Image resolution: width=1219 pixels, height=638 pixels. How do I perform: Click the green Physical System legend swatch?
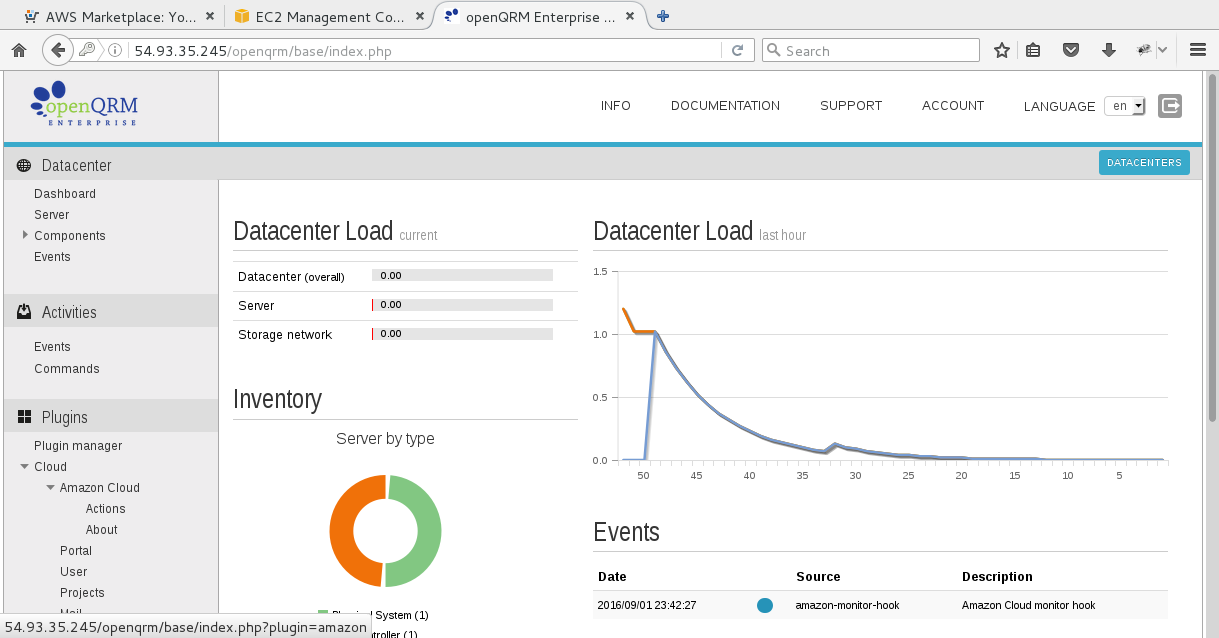point(323,614)
